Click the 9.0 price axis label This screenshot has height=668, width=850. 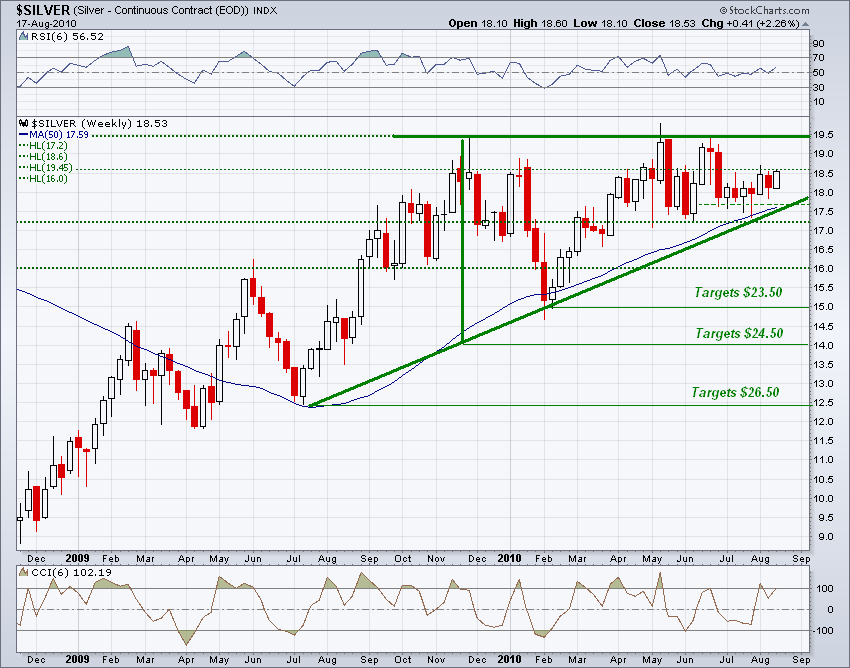point(825,537)
